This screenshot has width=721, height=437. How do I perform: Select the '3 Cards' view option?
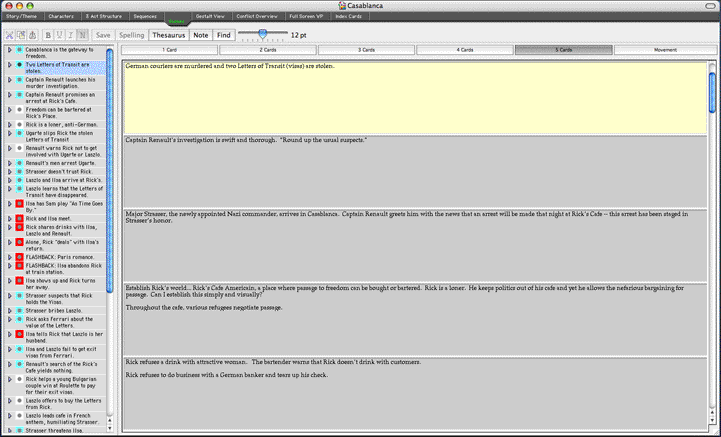[362, 49]
